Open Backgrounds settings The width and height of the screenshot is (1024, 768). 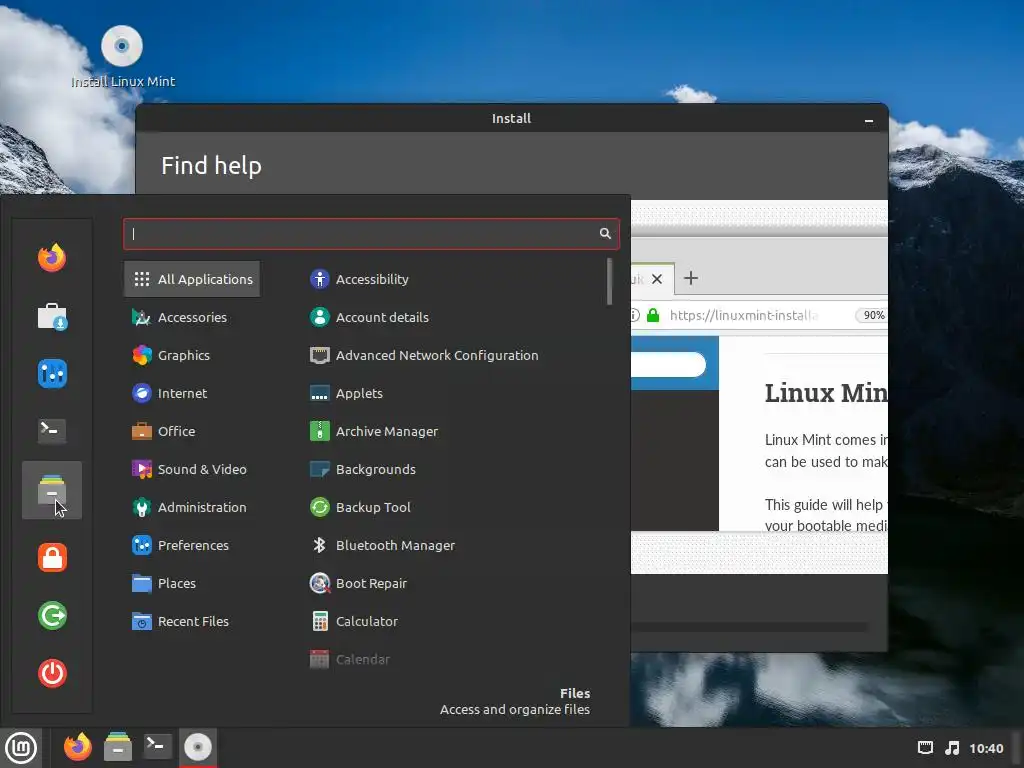click(x=362, y=469)
